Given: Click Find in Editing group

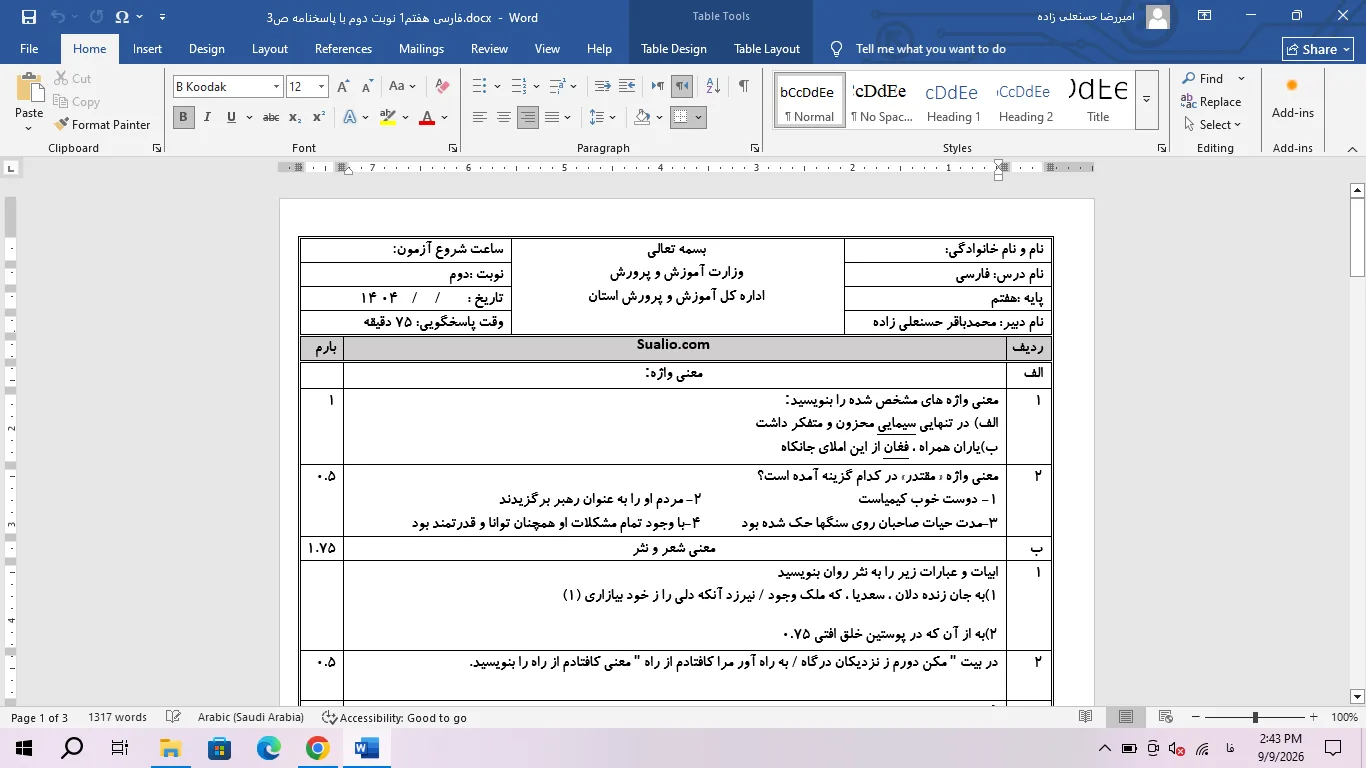Looking at the screenshot, I should [x=1202, y=79].
